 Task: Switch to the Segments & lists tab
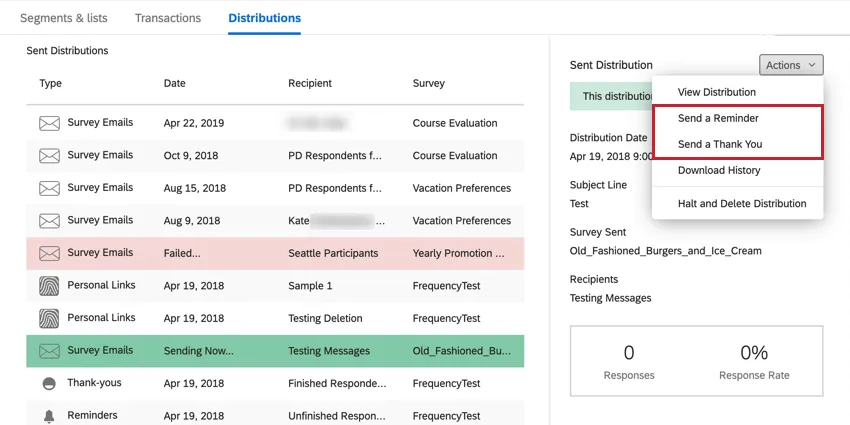pos(64,18)
